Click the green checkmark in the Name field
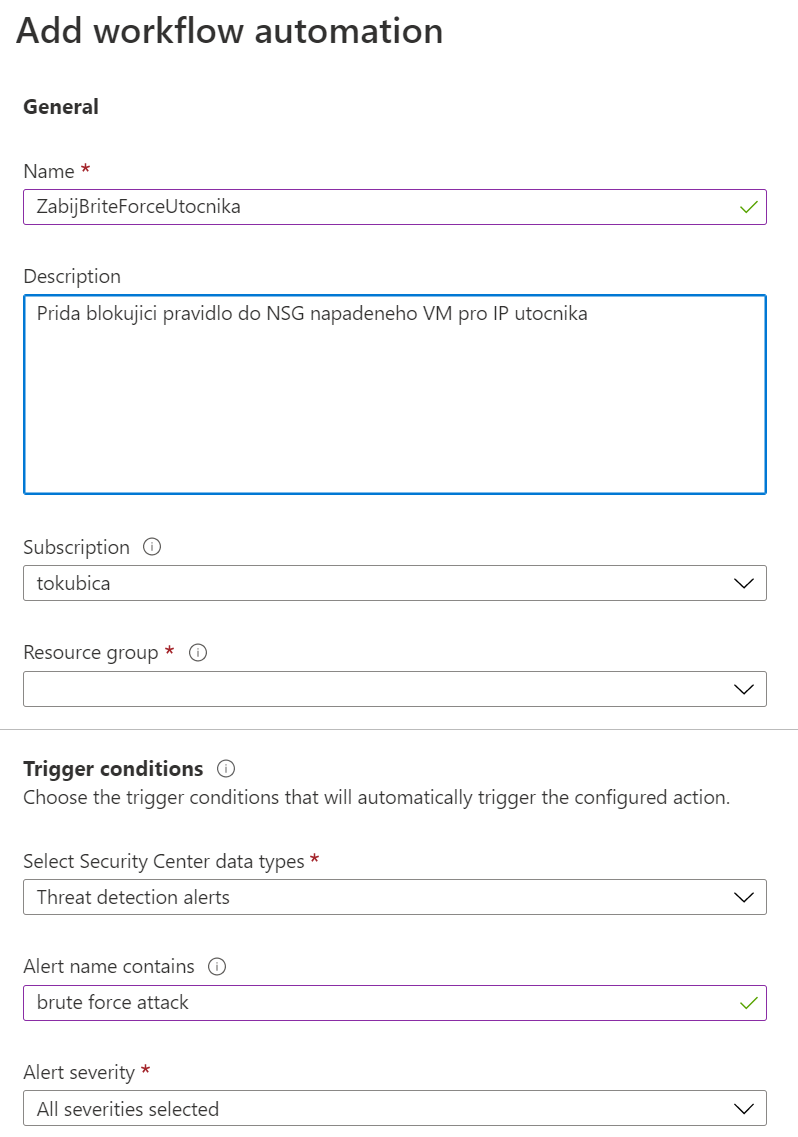Screen dimensions: 798x1137 click(747, 207)
